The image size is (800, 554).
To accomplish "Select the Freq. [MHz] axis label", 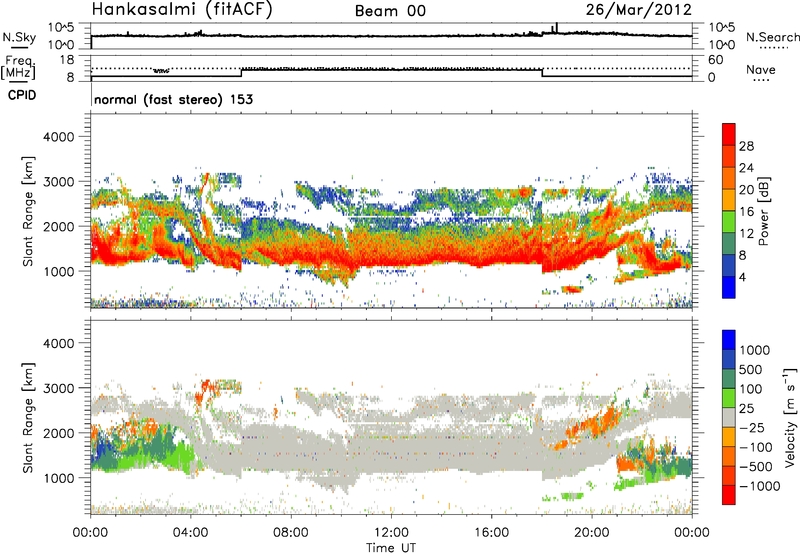I will click(x=19, y=68).
